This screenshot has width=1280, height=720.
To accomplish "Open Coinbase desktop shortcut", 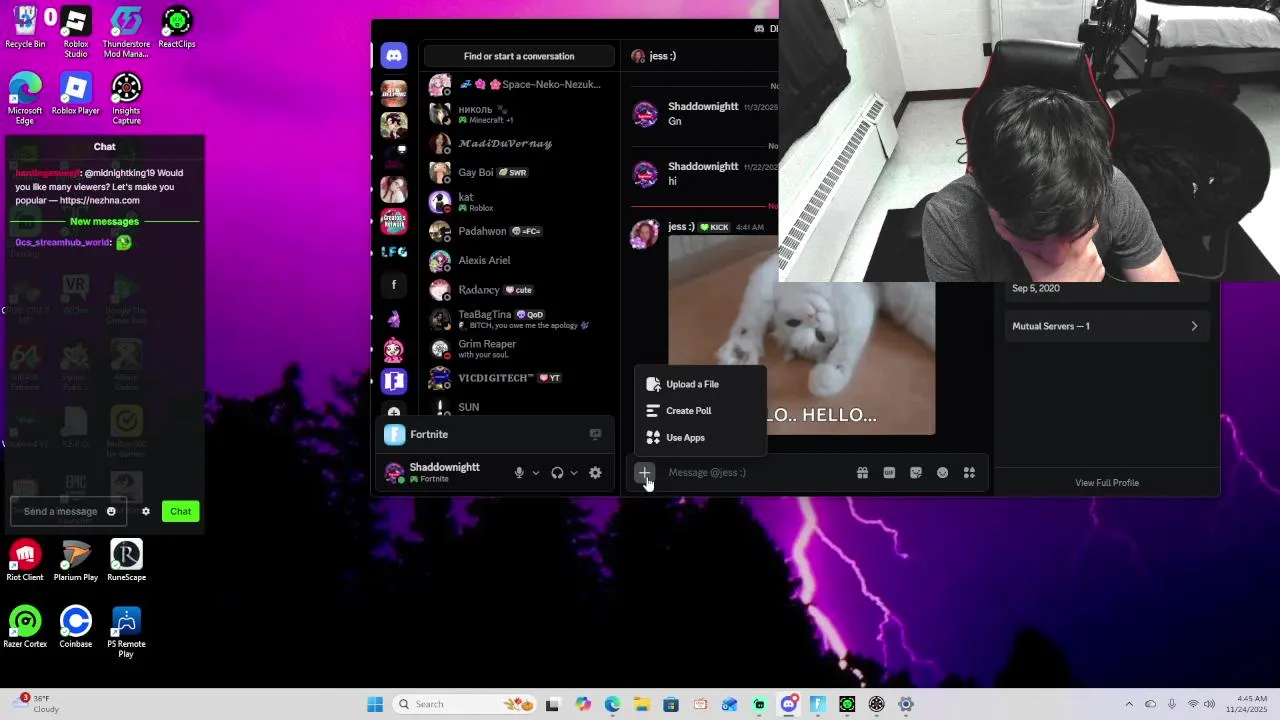I will tap(76, 628).
